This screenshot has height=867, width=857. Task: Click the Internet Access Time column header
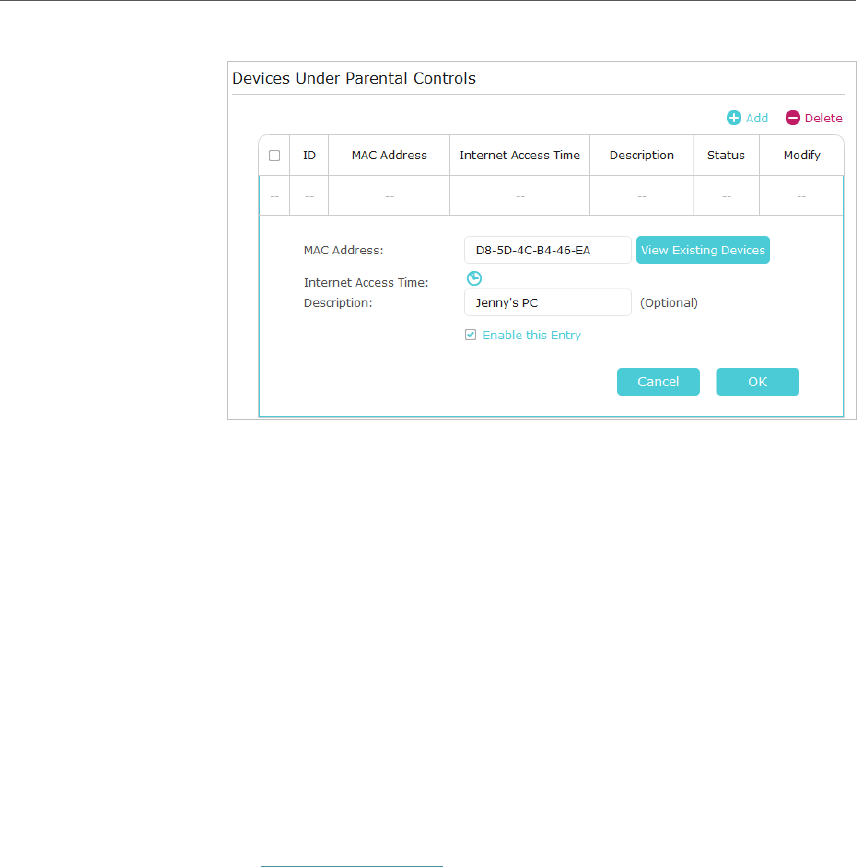tap(520, 155)
